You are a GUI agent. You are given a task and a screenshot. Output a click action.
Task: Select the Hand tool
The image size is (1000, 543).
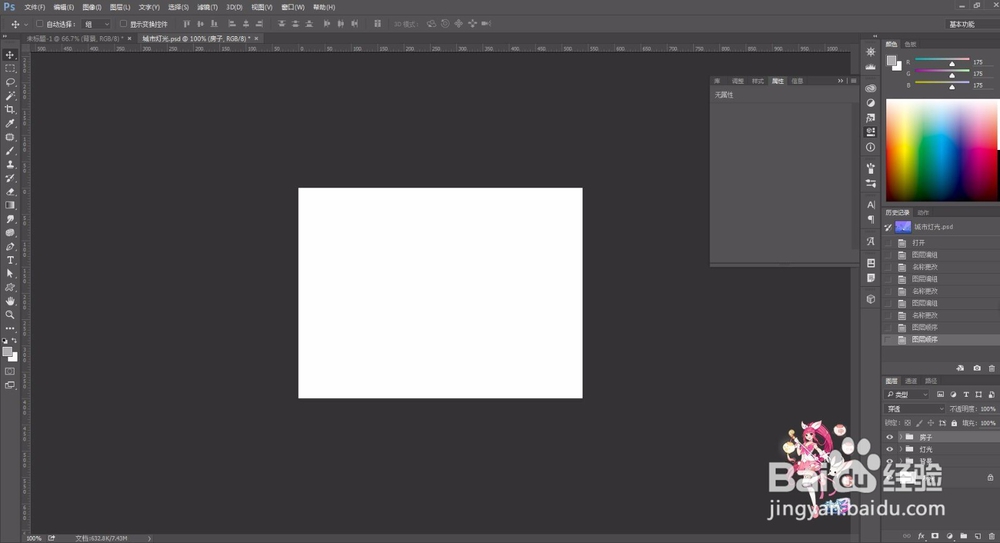[x=10, y=301]
